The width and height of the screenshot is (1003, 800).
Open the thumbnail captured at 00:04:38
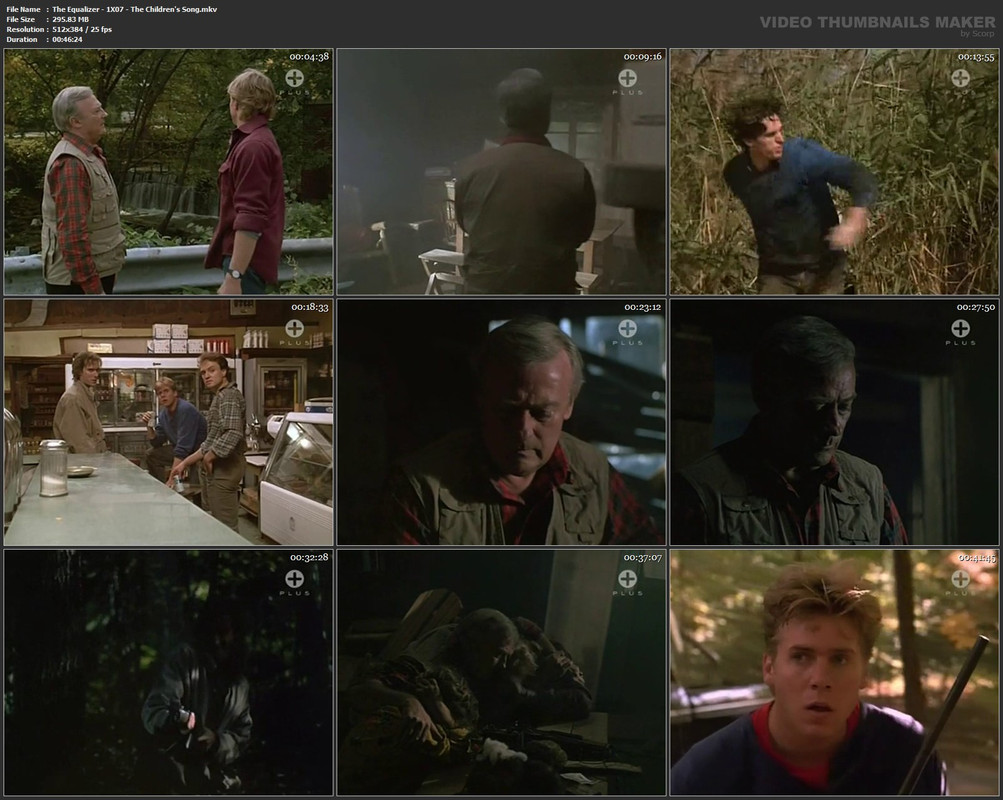click(x=168, y=171)
